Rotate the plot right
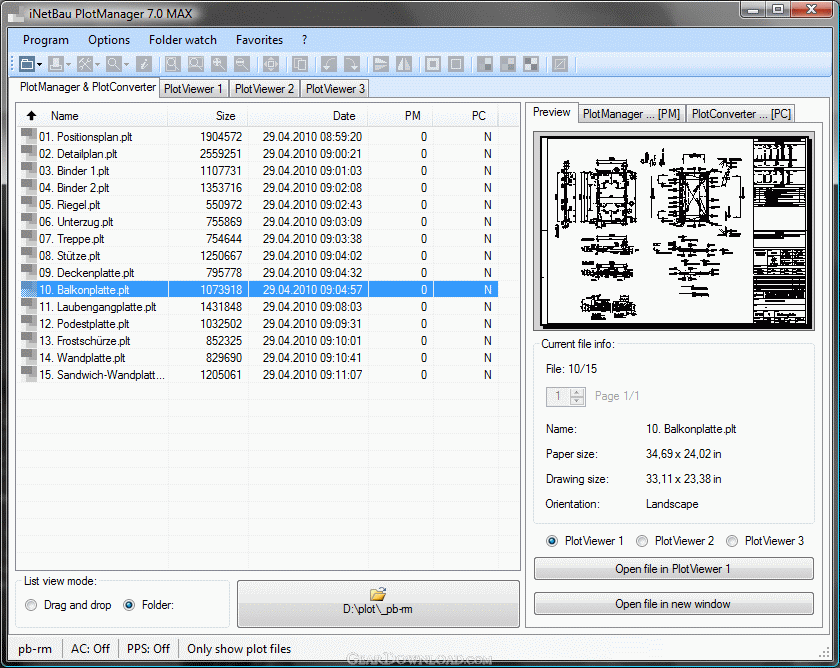The width and height of the screenshot is (840, 668). pyautogui.click(x=352, y=64)
